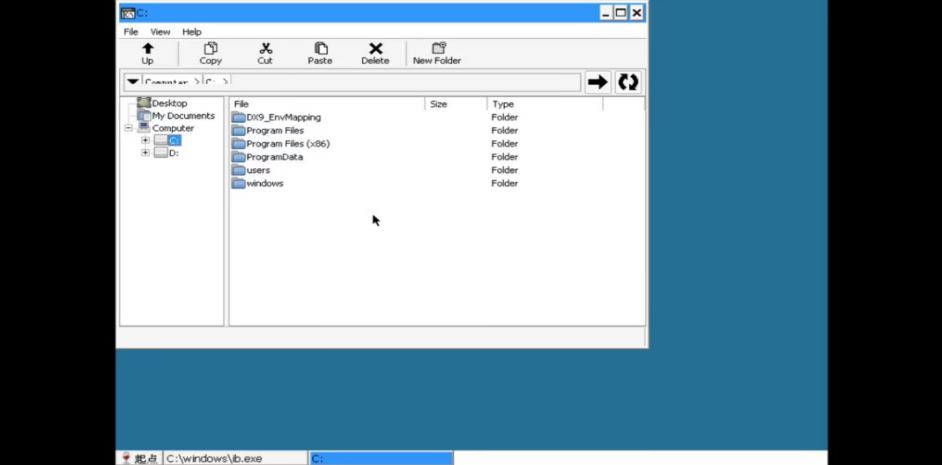Expand the C: drive tree node
The image size is (942, 465).
pos(145,141)
